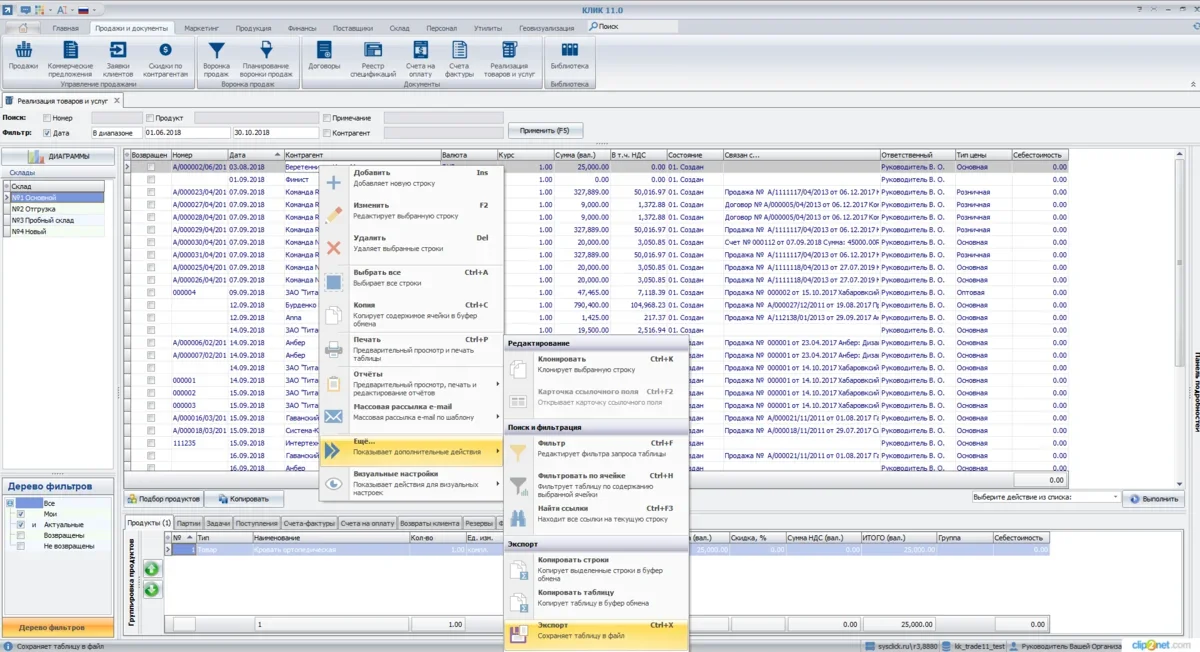Switch to the Маркетинг ribbon tab
This screenshot has width=1200, height=652.
point(204,28)
